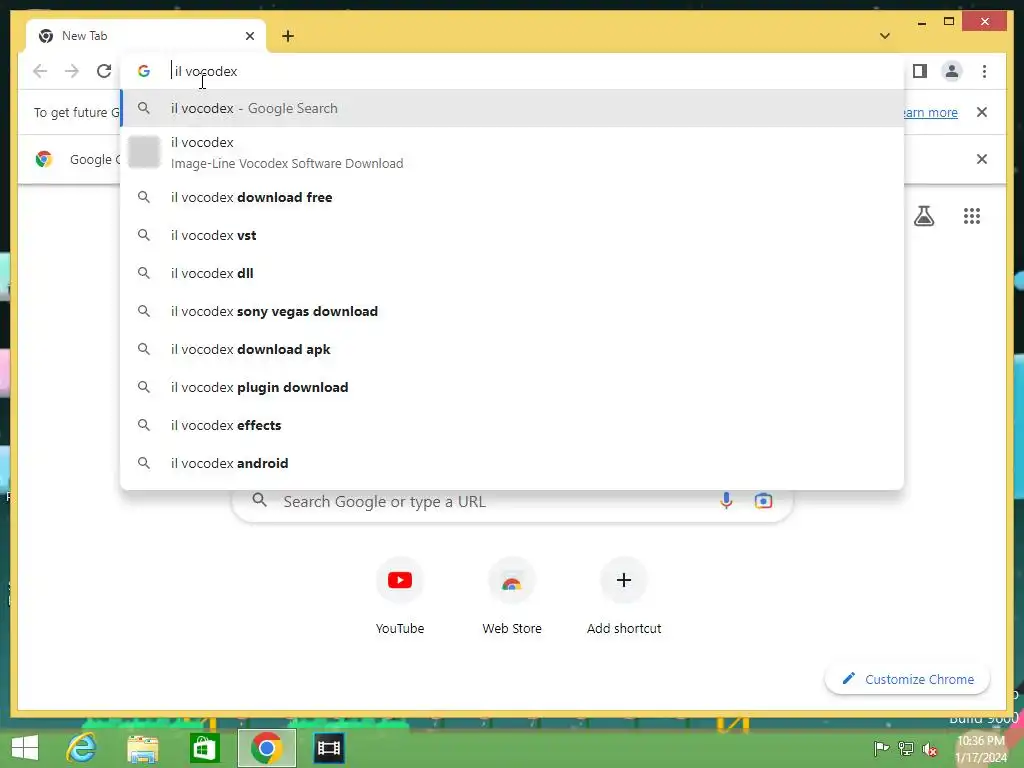
Task: Open the Search Labs flask icon
Action: (x=923, y=216)
